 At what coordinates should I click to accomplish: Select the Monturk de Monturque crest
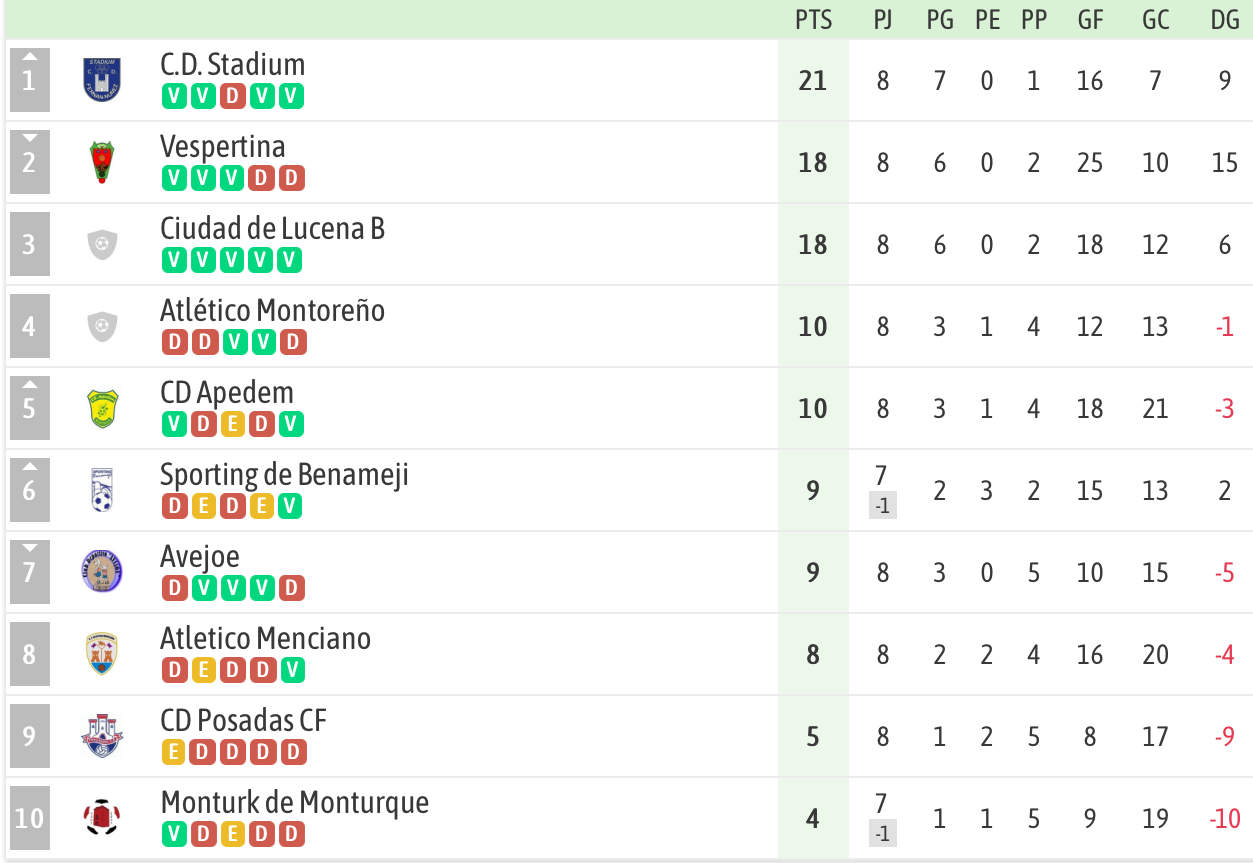[102, 818]
